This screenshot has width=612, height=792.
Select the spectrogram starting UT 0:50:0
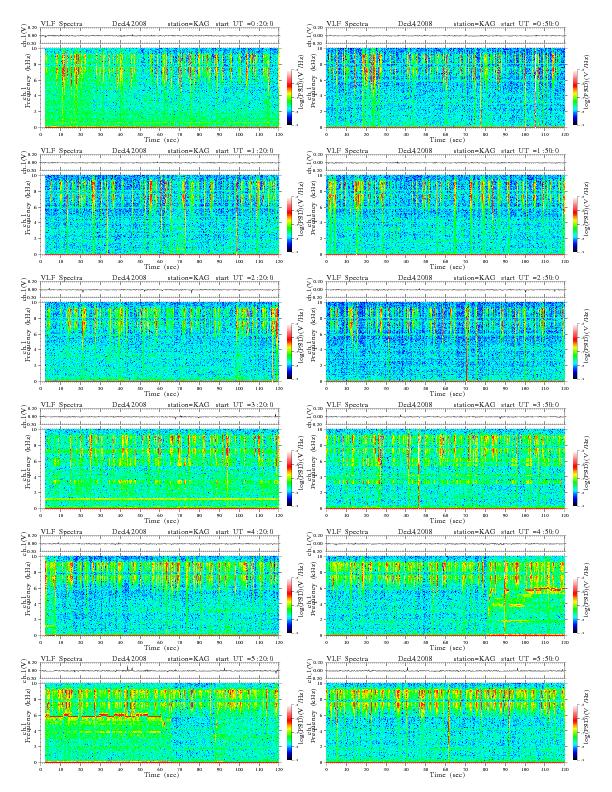coord(445,87)
